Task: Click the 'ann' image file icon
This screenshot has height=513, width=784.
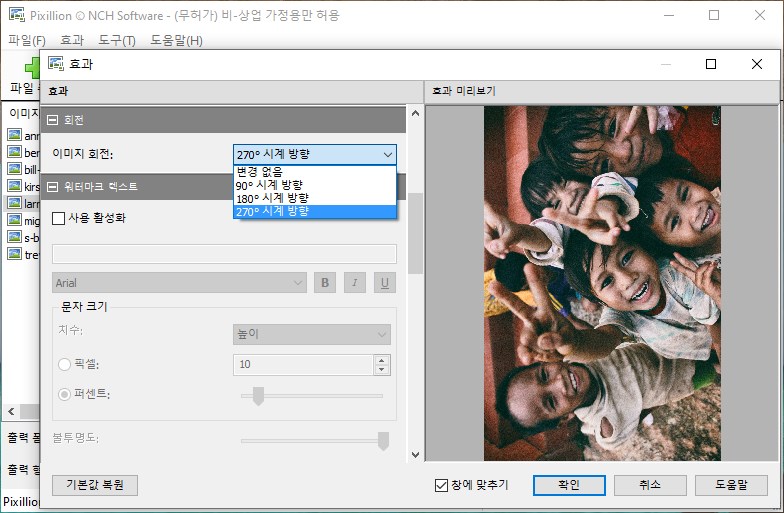Action: pyautogui.click(x=14, y=135)
